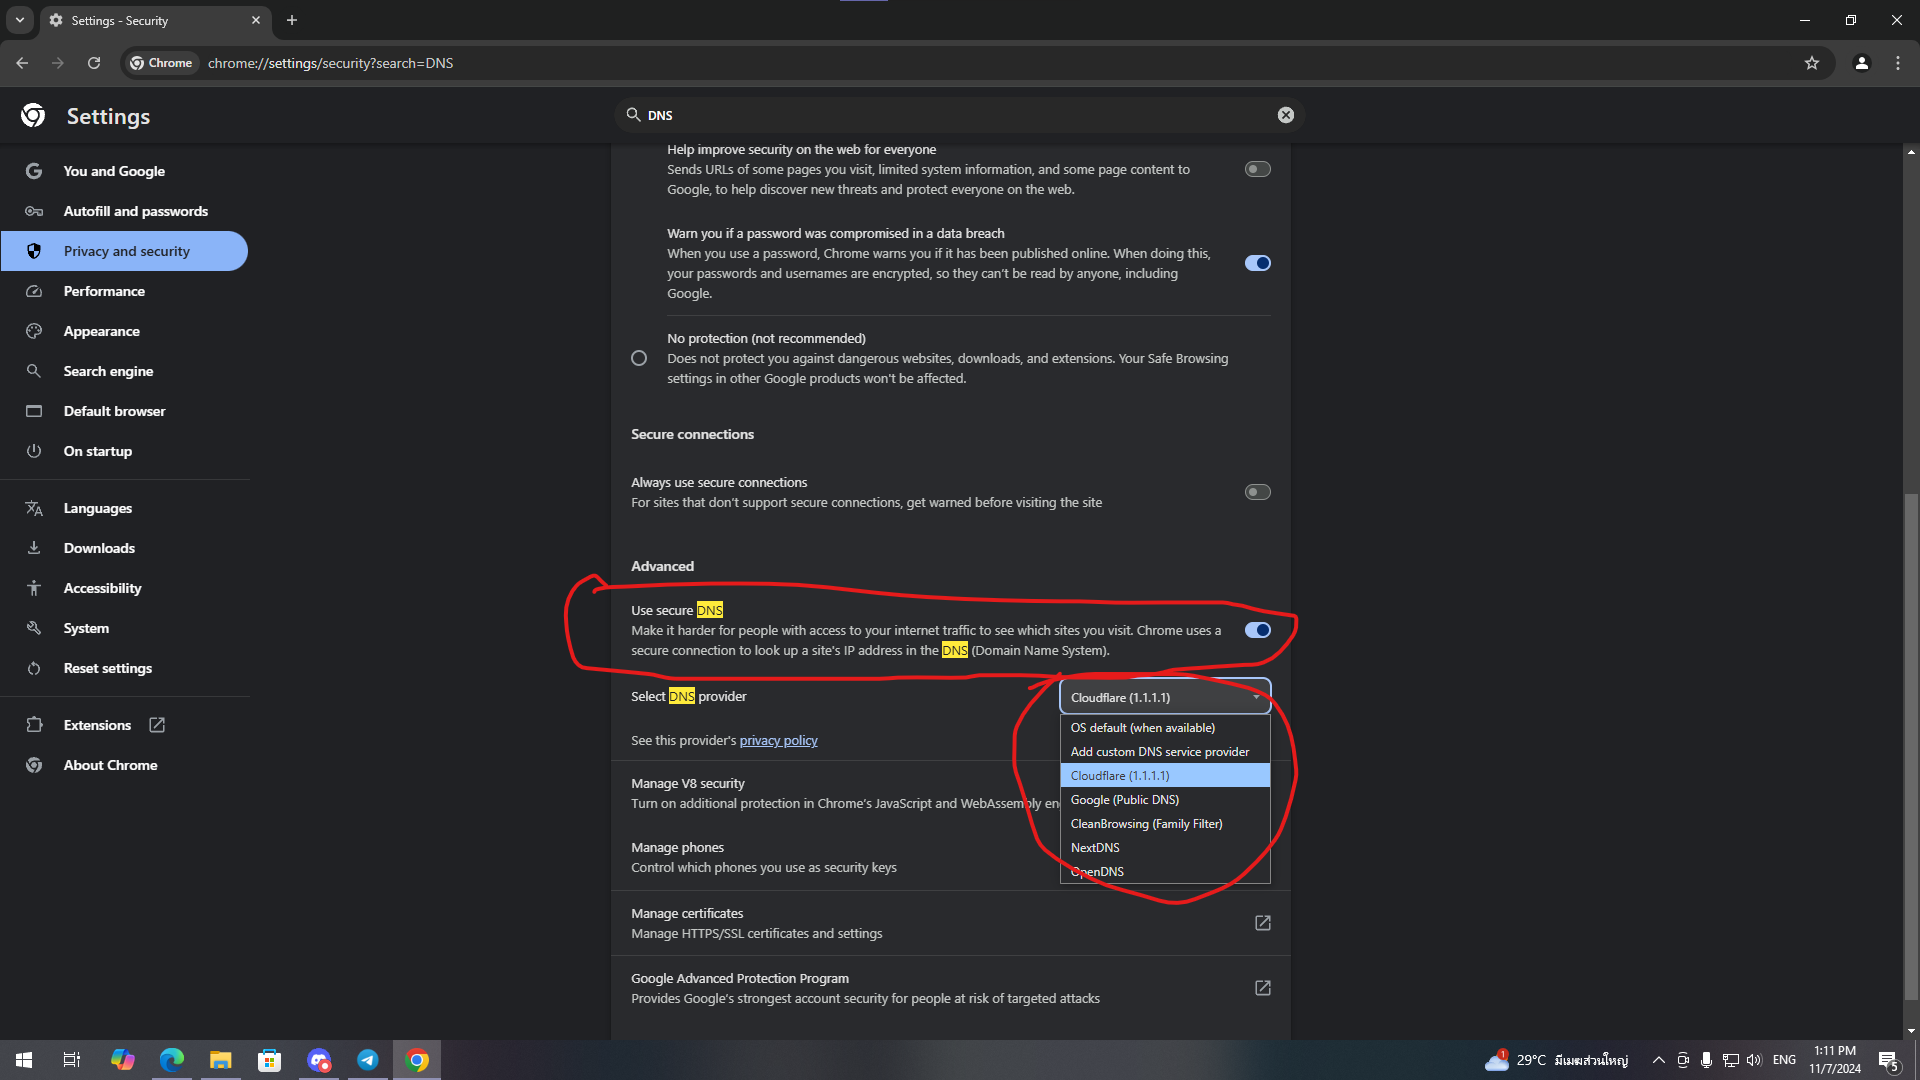
Task: Choose OS default (when available) option
Action: 1165,728
